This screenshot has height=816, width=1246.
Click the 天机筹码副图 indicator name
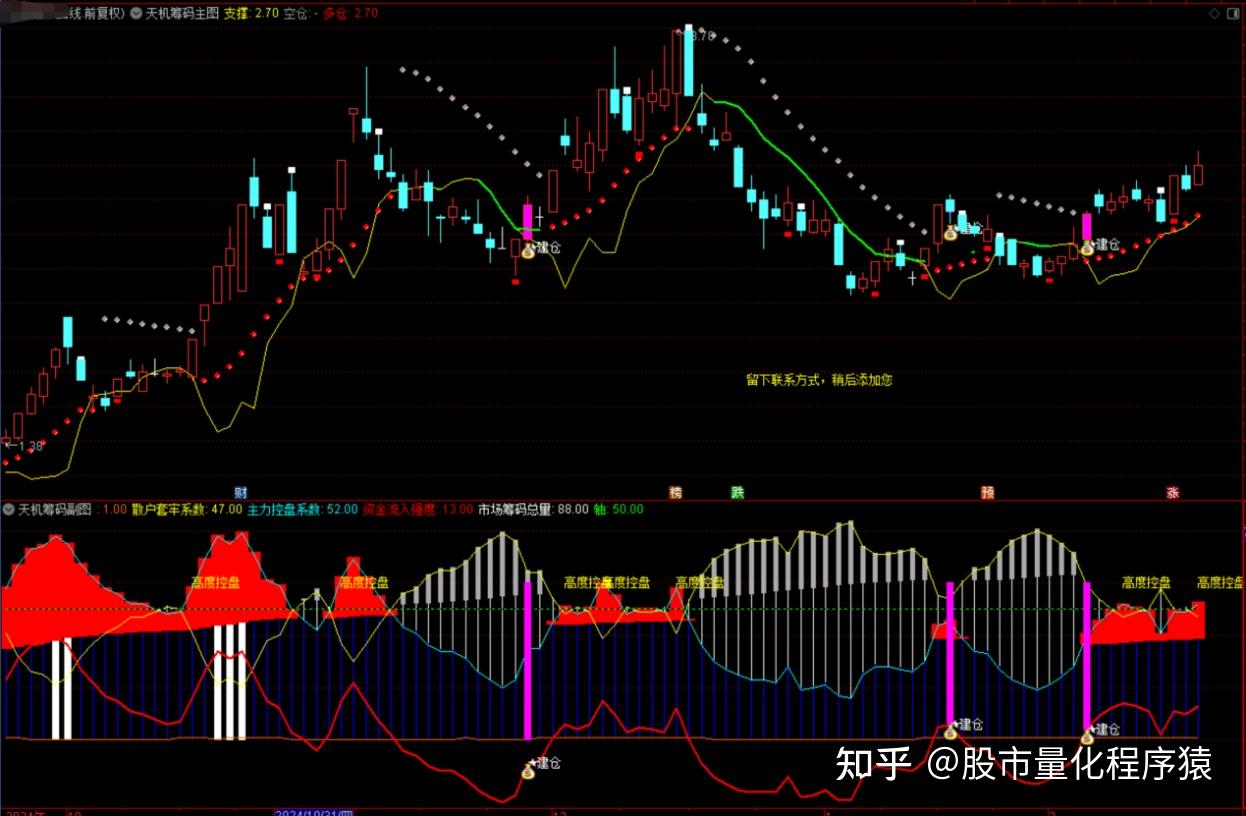click(x=54, y=509)
